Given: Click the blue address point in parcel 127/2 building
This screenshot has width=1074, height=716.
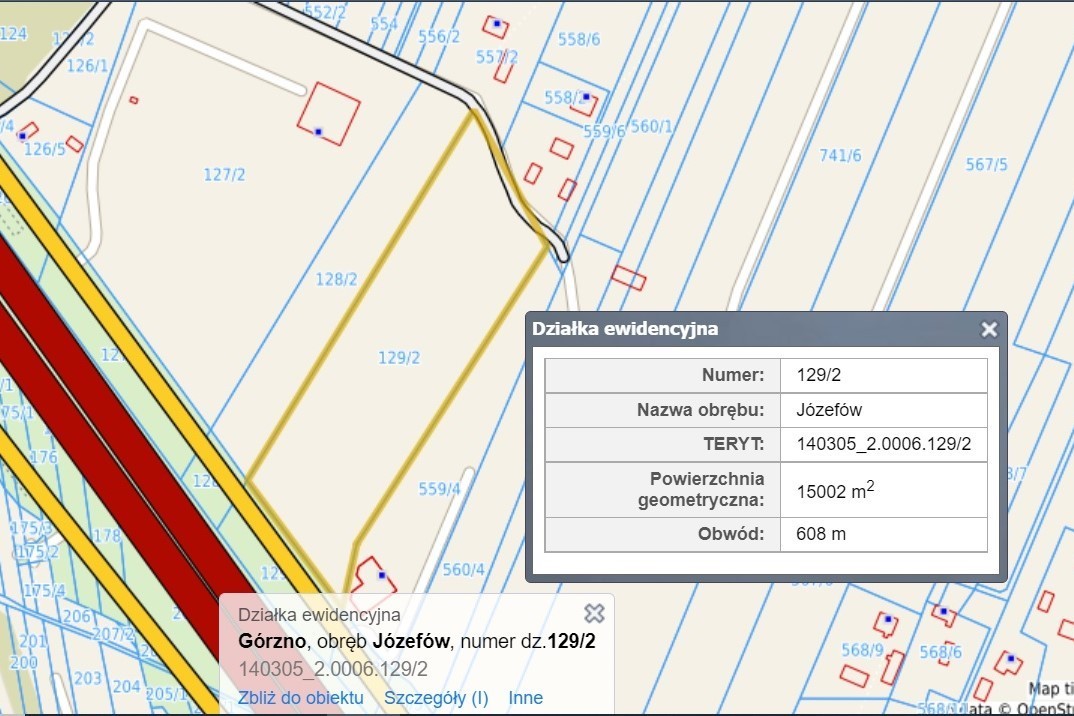Looking at the screenshot, I should point(318,132).
